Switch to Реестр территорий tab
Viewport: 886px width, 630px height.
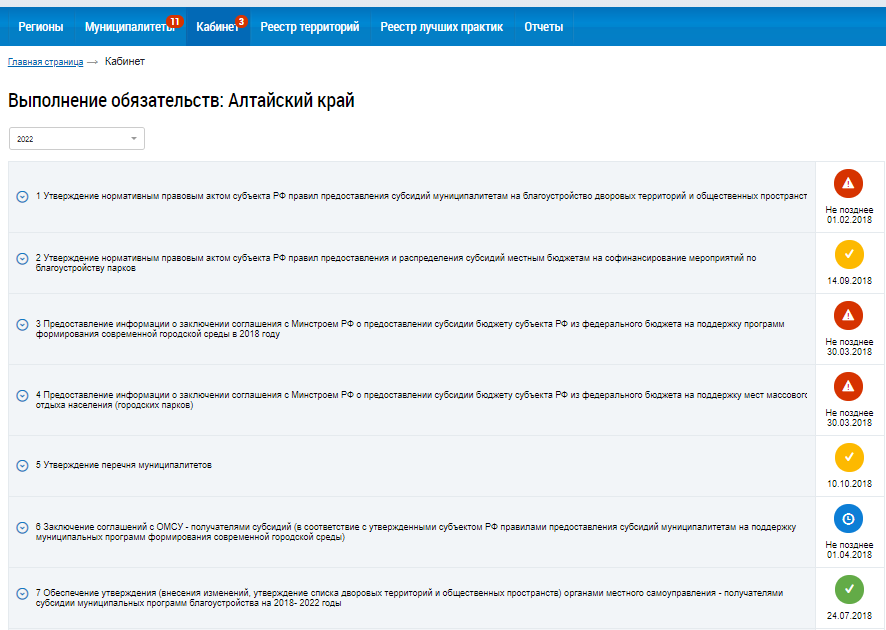point(309,27)
